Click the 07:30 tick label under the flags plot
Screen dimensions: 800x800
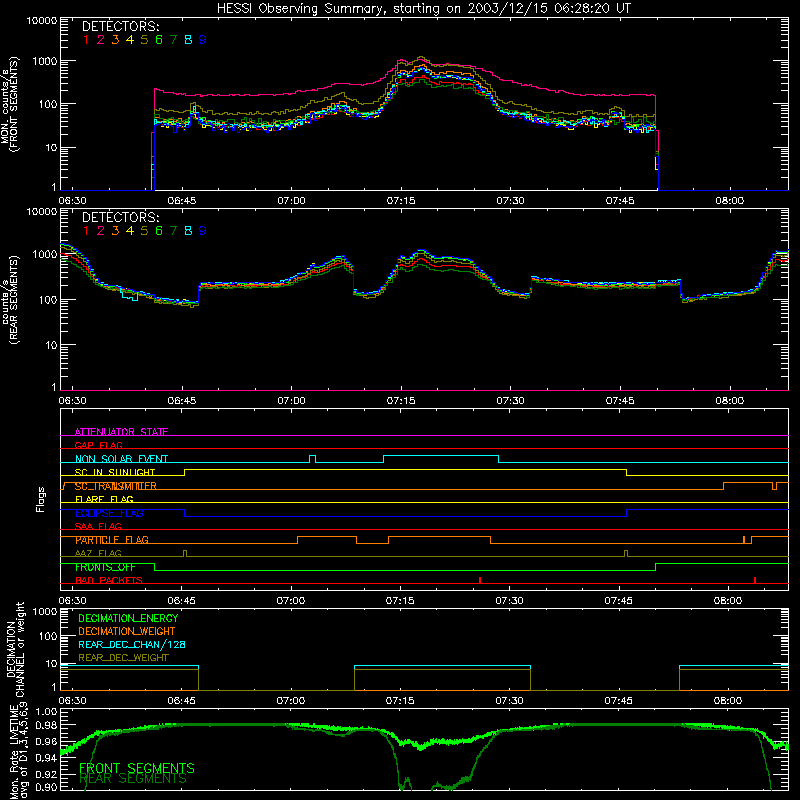click(x=509, y=601)
